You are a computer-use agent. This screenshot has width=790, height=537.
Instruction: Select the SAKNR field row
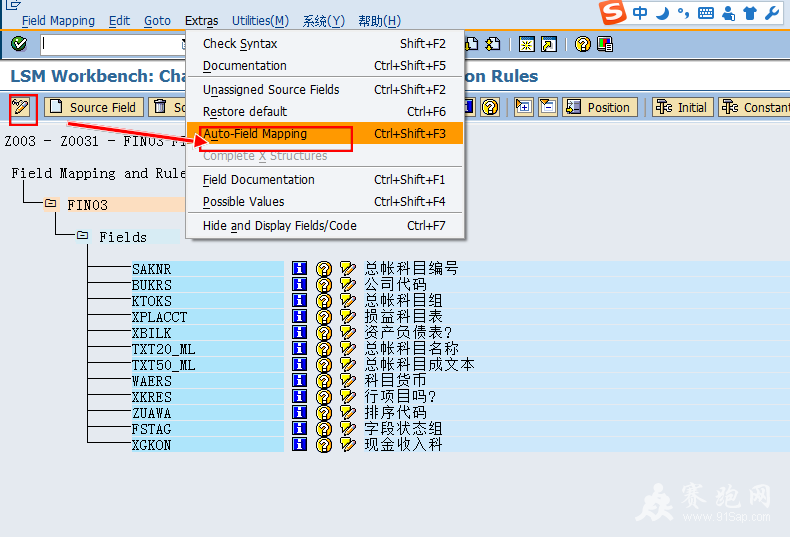(x=208, y=268)
